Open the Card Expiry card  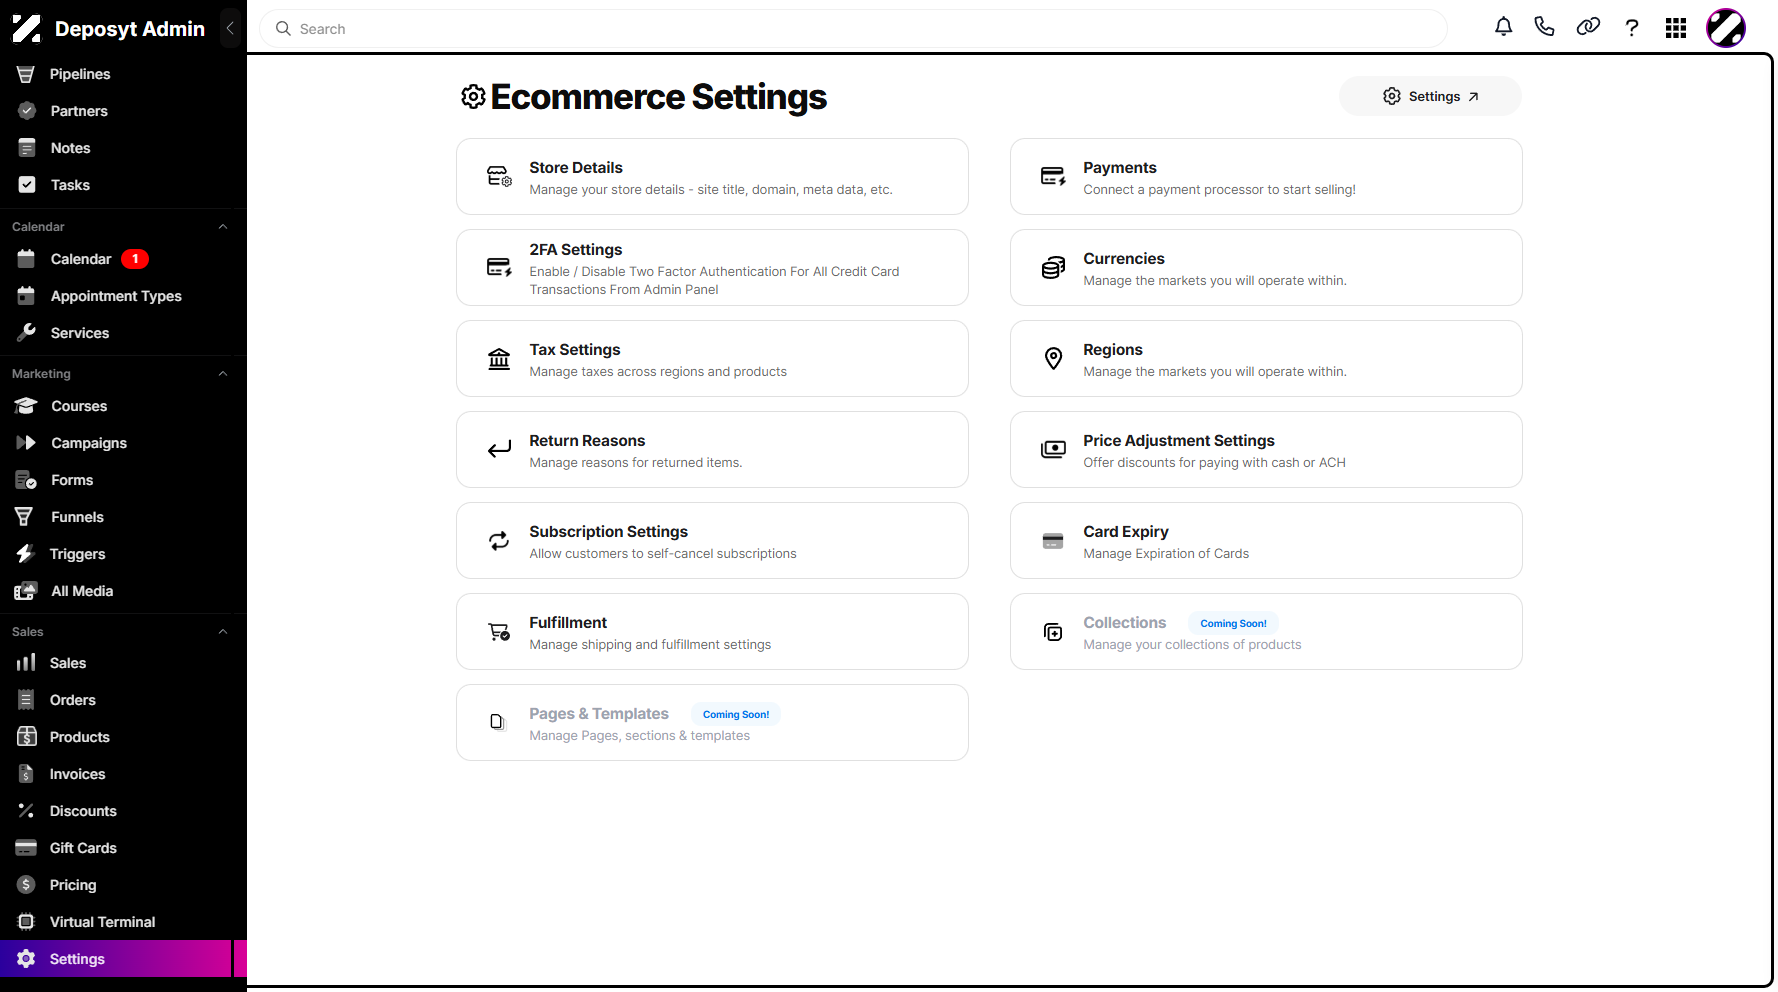tap(1266, 541)
